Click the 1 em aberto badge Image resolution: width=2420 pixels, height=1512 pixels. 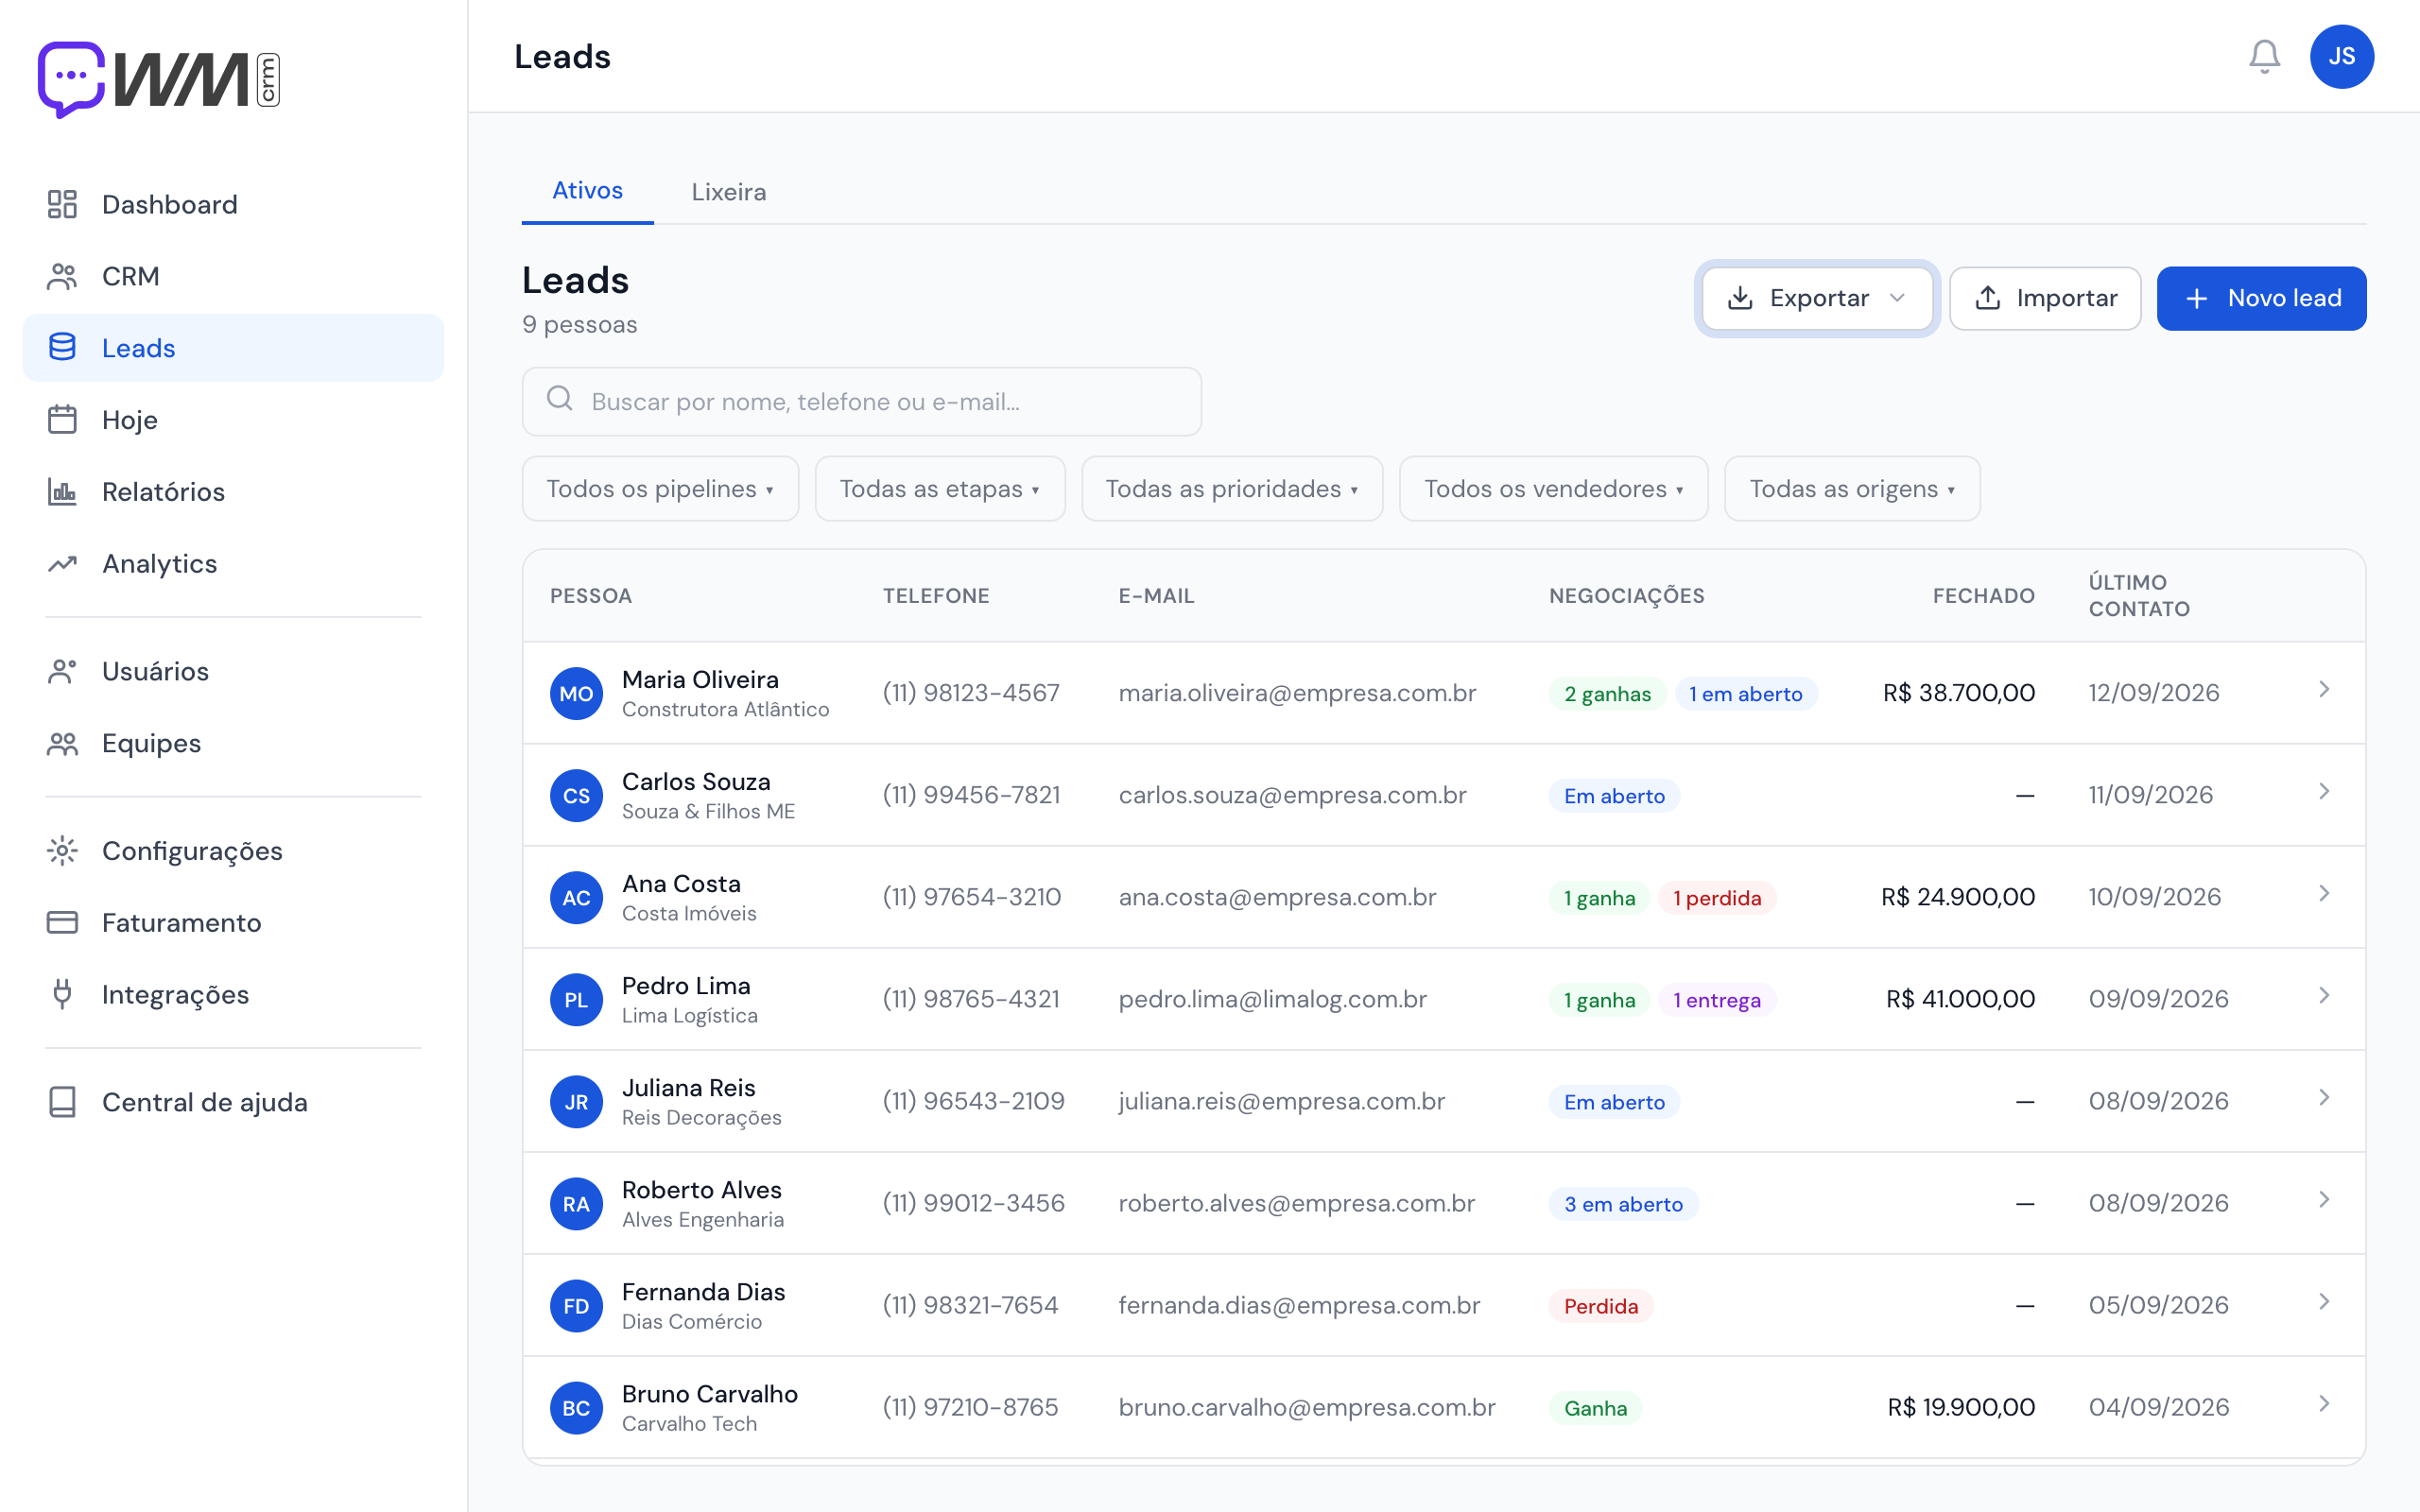[x=1745, y=694]
